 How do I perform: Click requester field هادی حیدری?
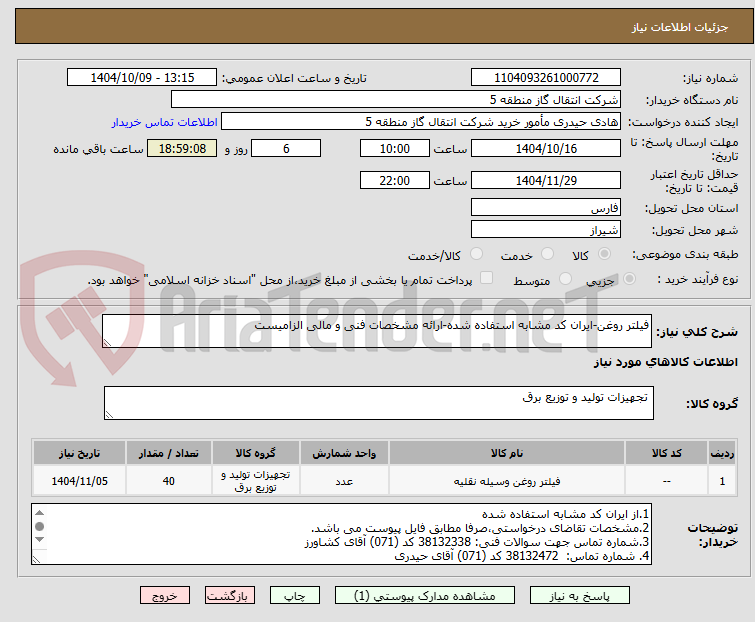coord(421,122)
